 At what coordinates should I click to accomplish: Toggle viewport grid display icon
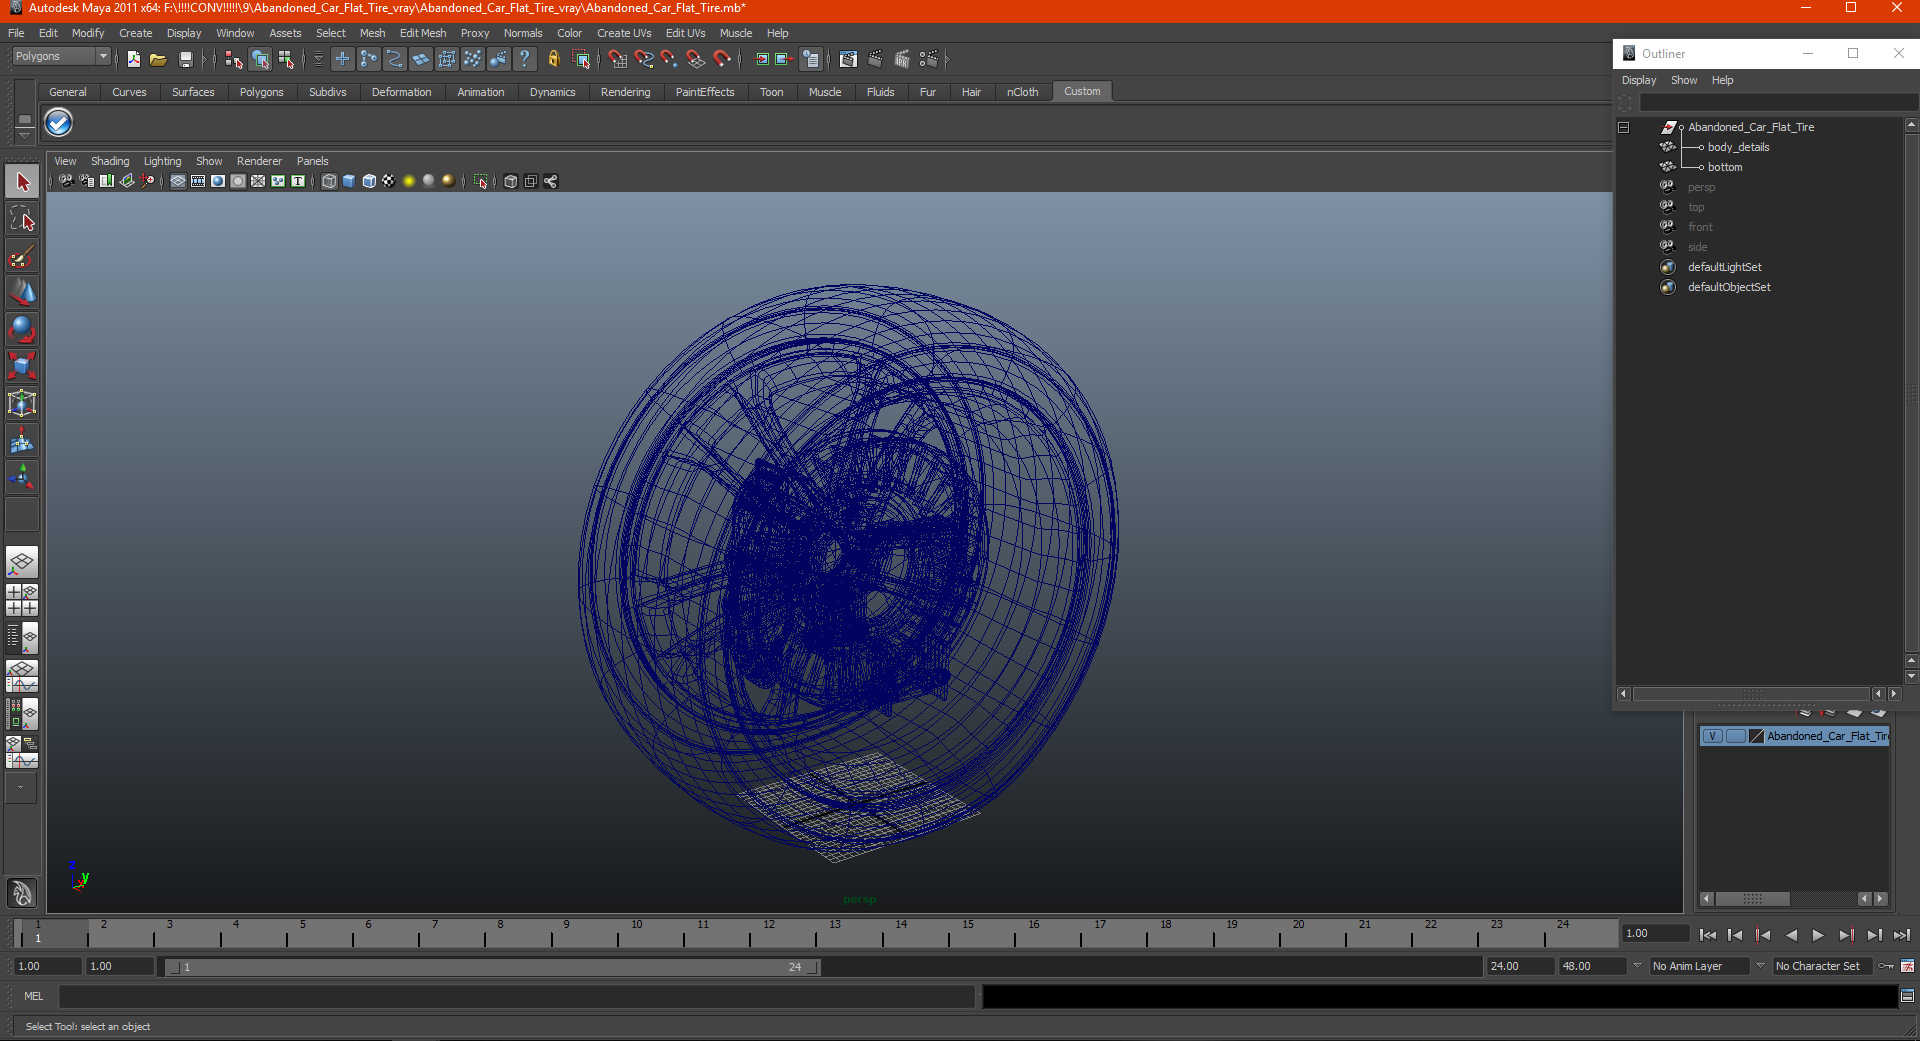[178, 181]
